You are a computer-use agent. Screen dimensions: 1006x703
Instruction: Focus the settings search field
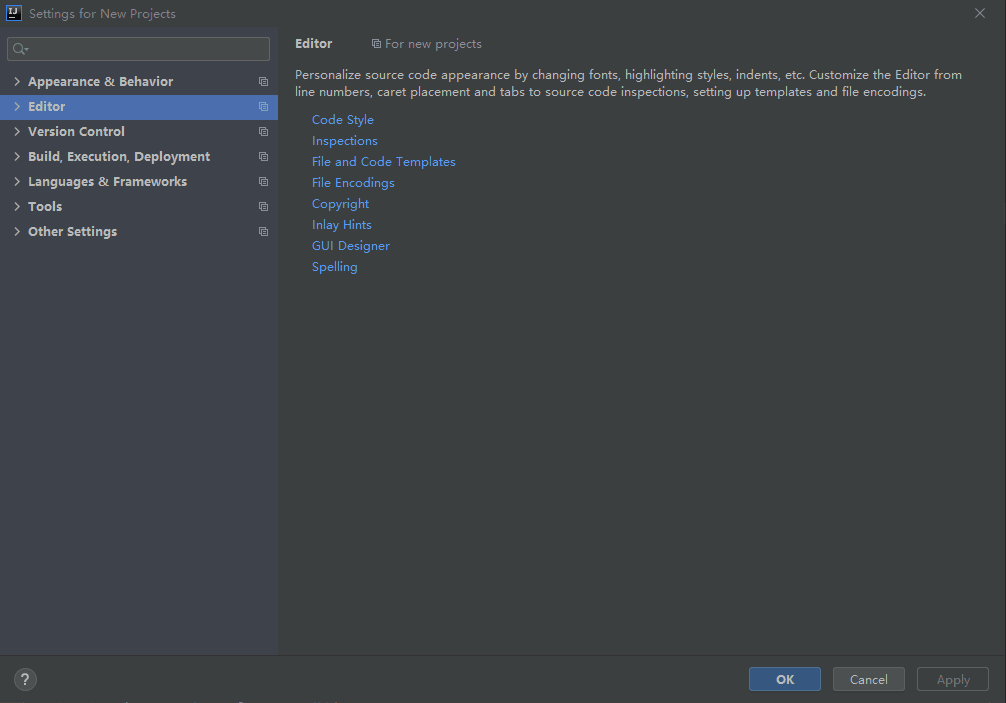[138, 49]
